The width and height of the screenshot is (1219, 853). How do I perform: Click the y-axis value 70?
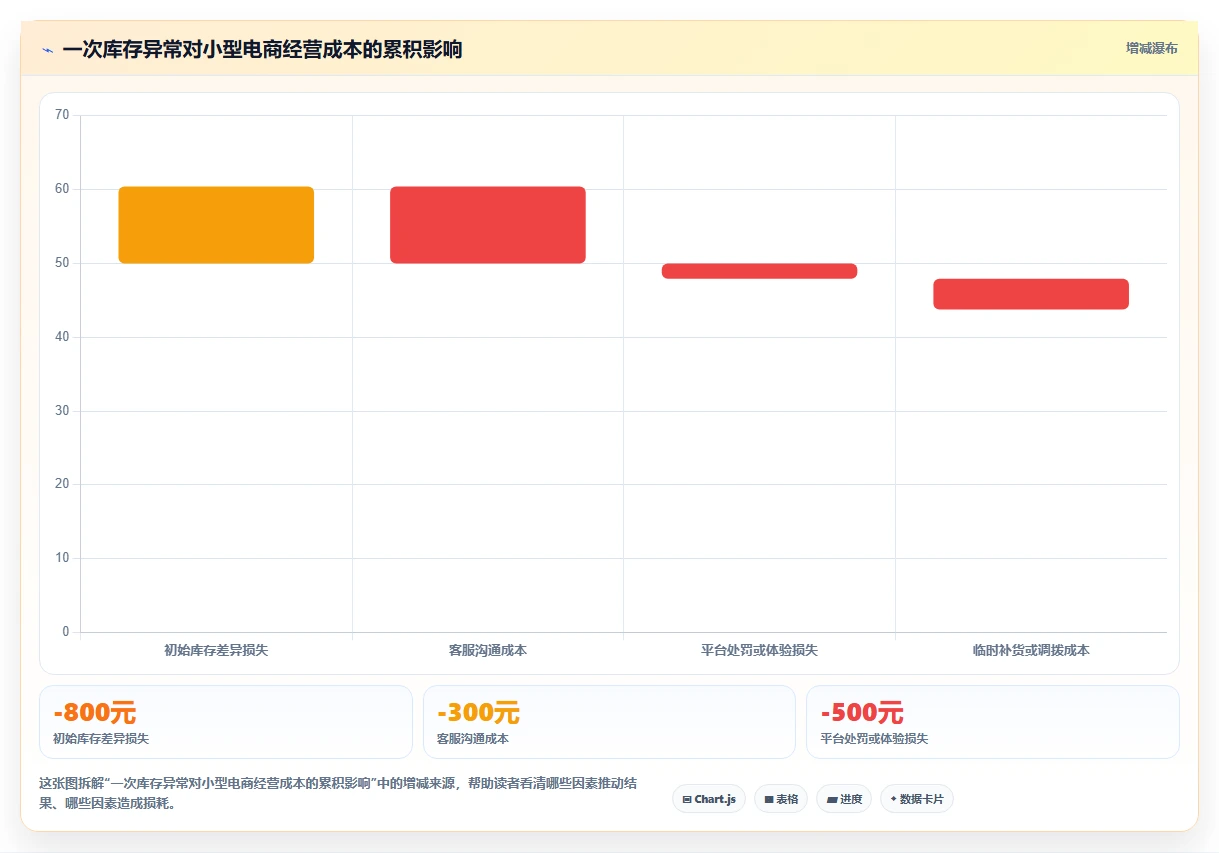[x=62, y=115]
